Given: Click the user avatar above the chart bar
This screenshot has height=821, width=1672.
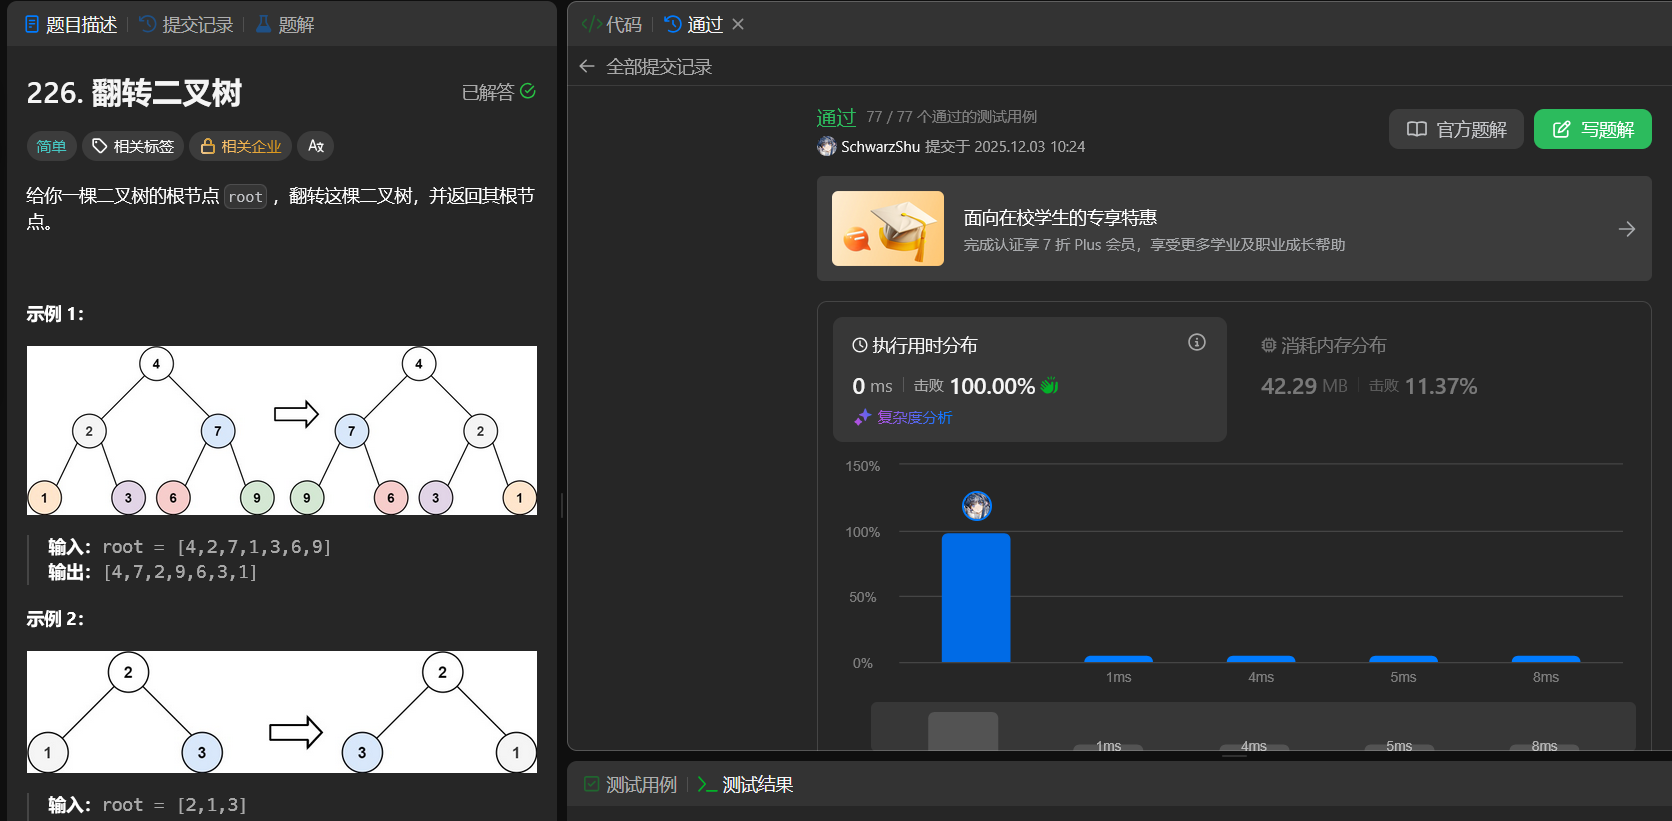Looking at the screenshot, I should click(x=976, y=506).
